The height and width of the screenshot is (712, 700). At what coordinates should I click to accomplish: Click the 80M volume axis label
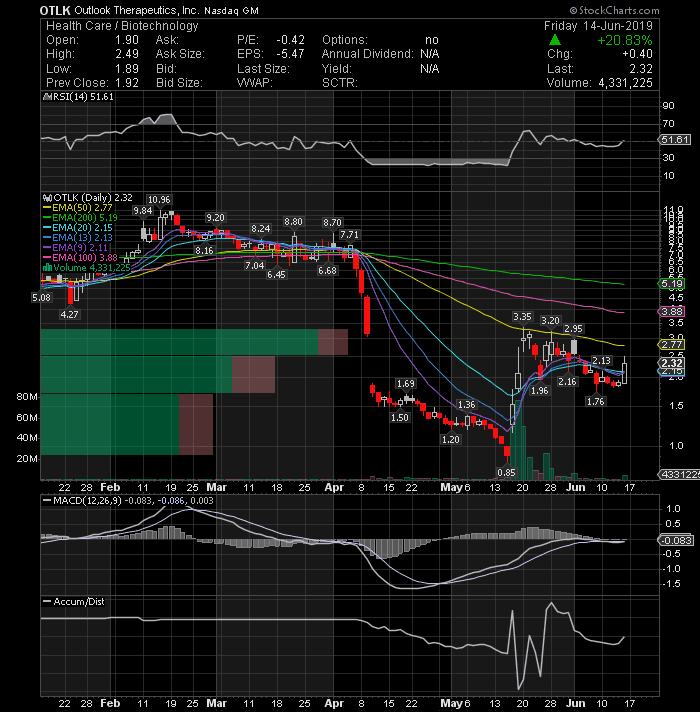[x=27, y=396]
